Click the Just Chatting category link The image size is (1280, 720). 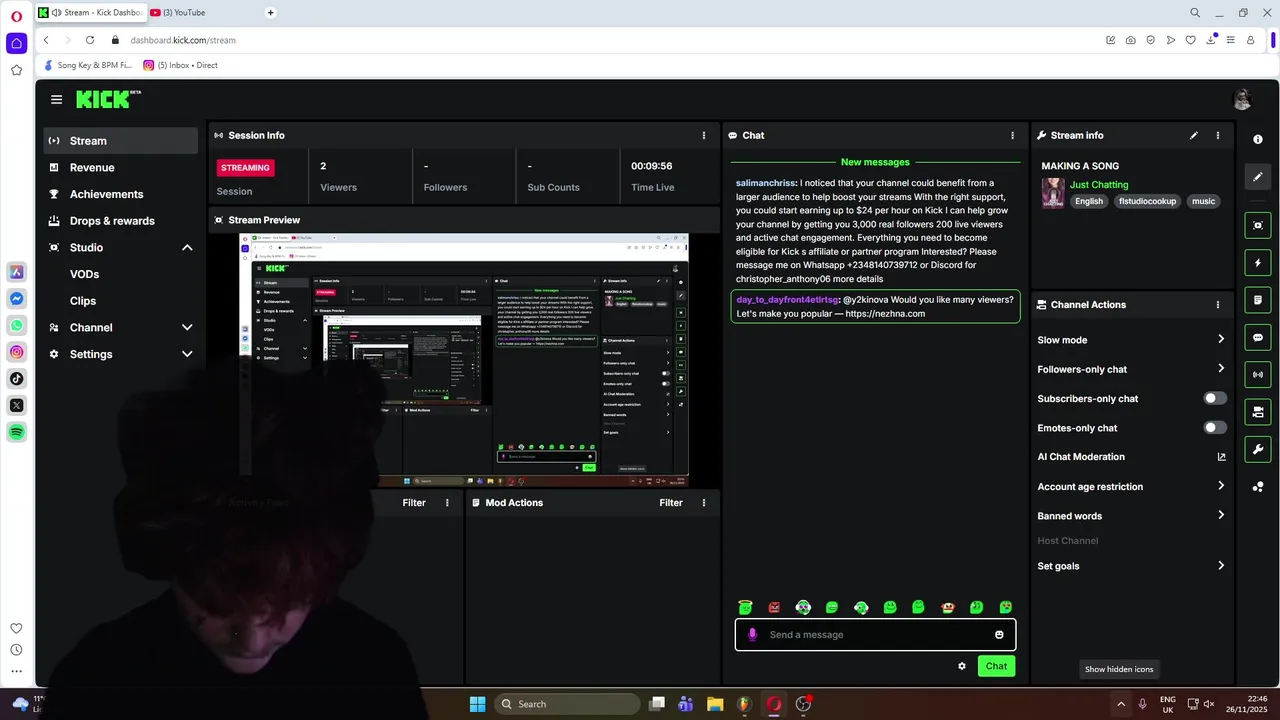click(x=1098, y=185)
